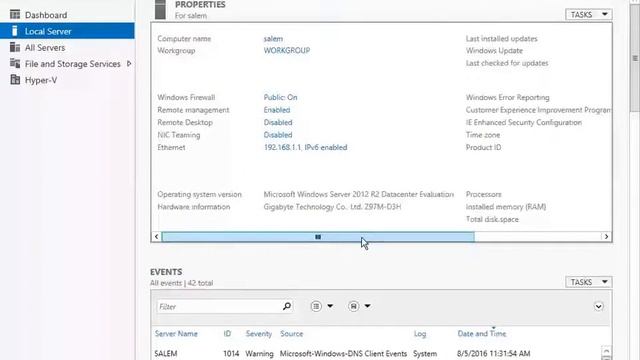Select the SALEM event row 1014
640x360 pixels.
tap(376, 354)
